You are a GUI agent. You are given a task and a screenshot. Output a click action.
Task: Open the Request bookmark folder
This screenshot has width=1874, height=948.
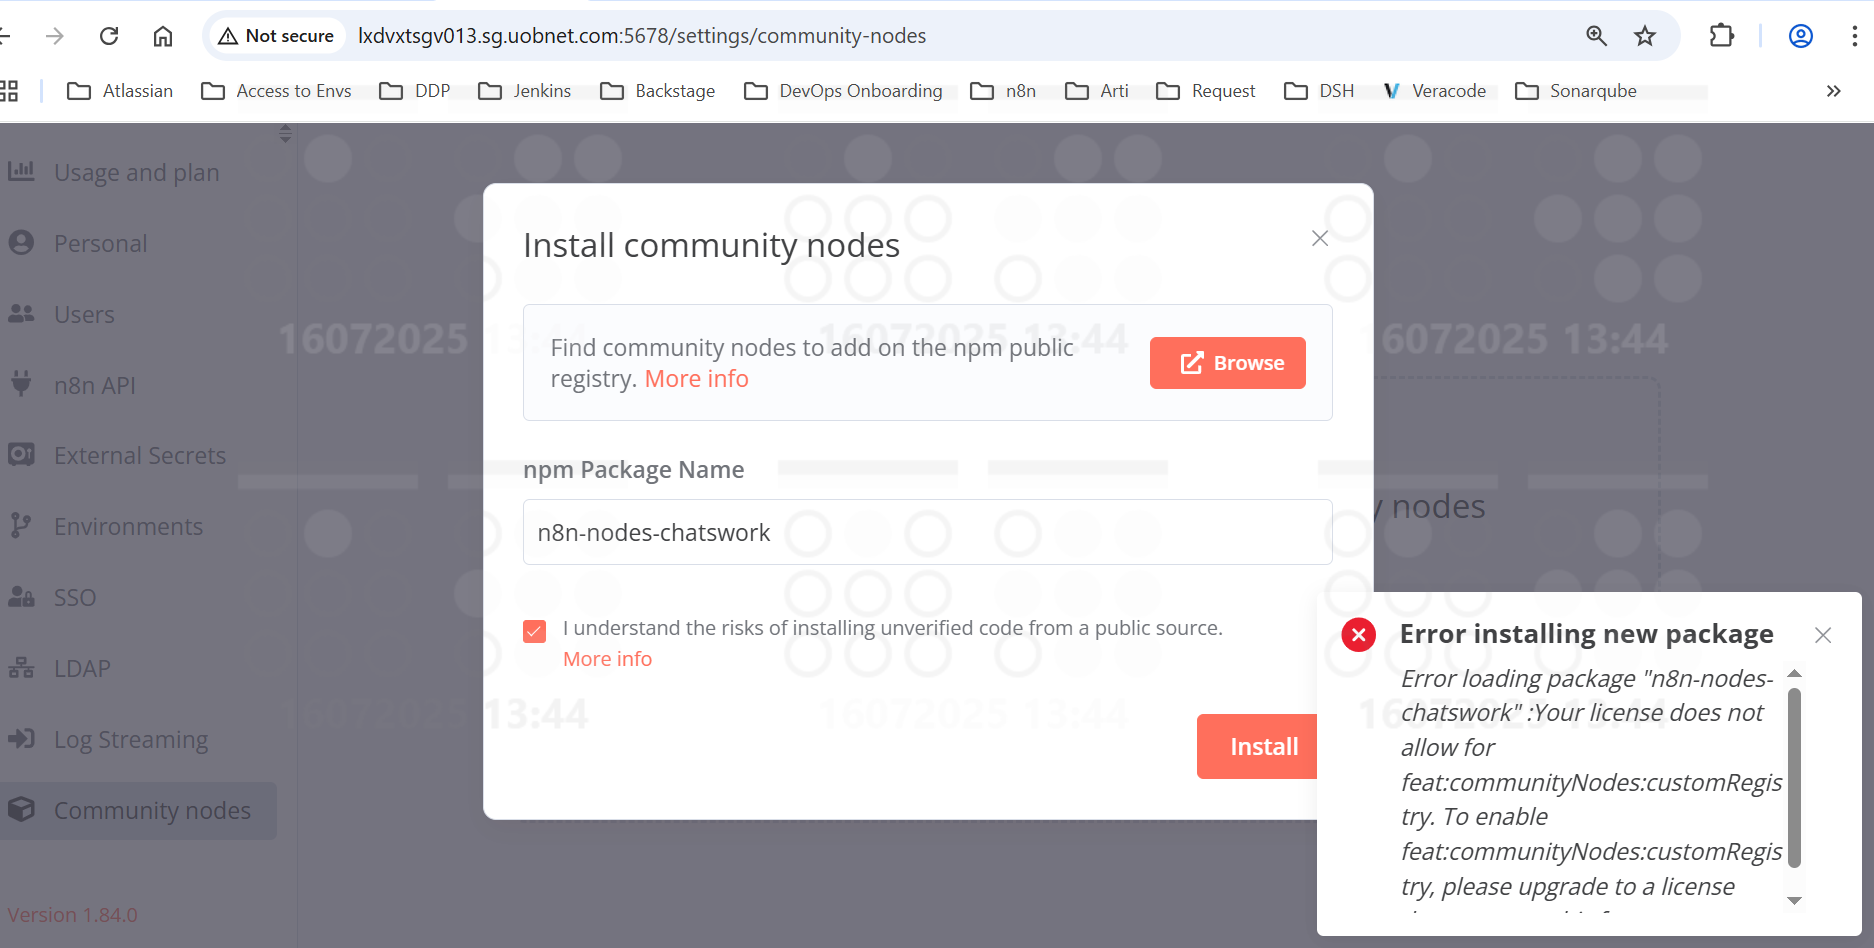(1206, 91)
